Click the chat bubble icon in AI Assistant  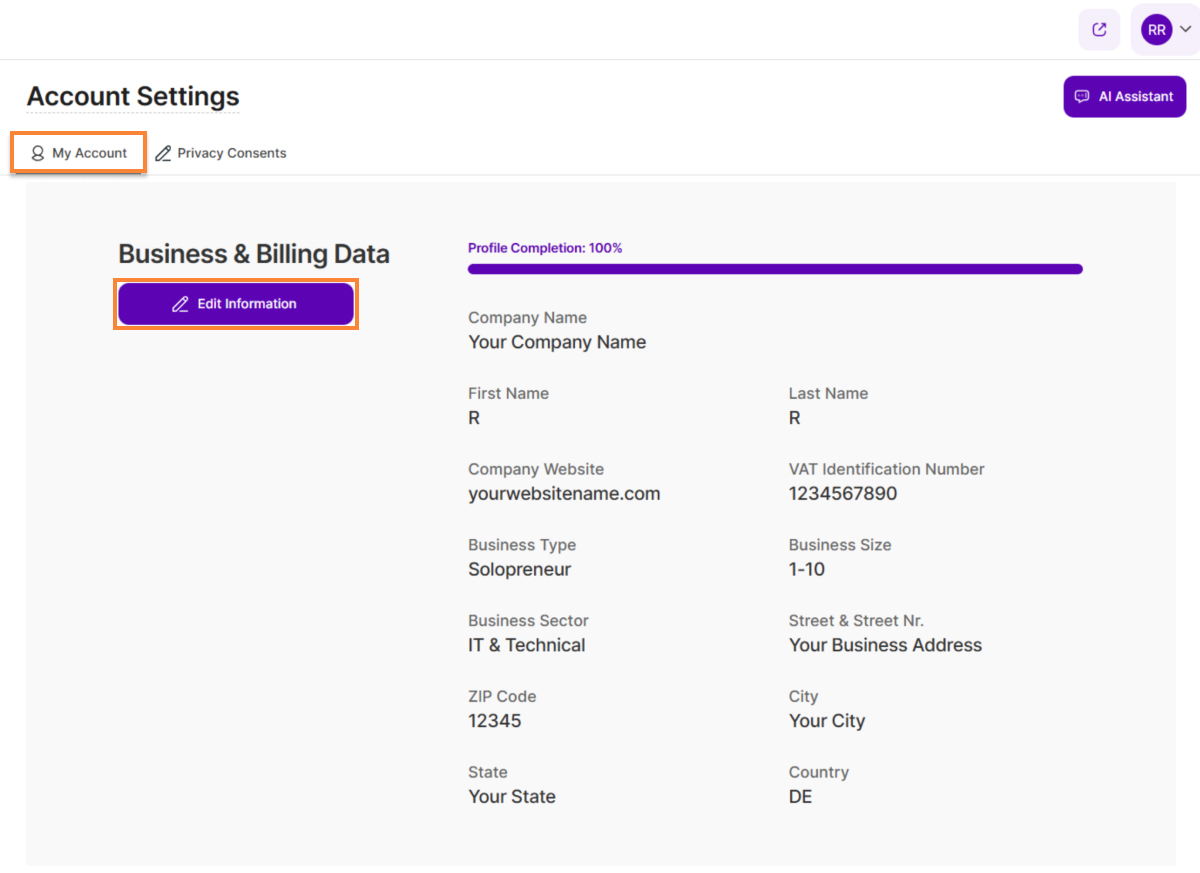click(x=1081, y=97)
